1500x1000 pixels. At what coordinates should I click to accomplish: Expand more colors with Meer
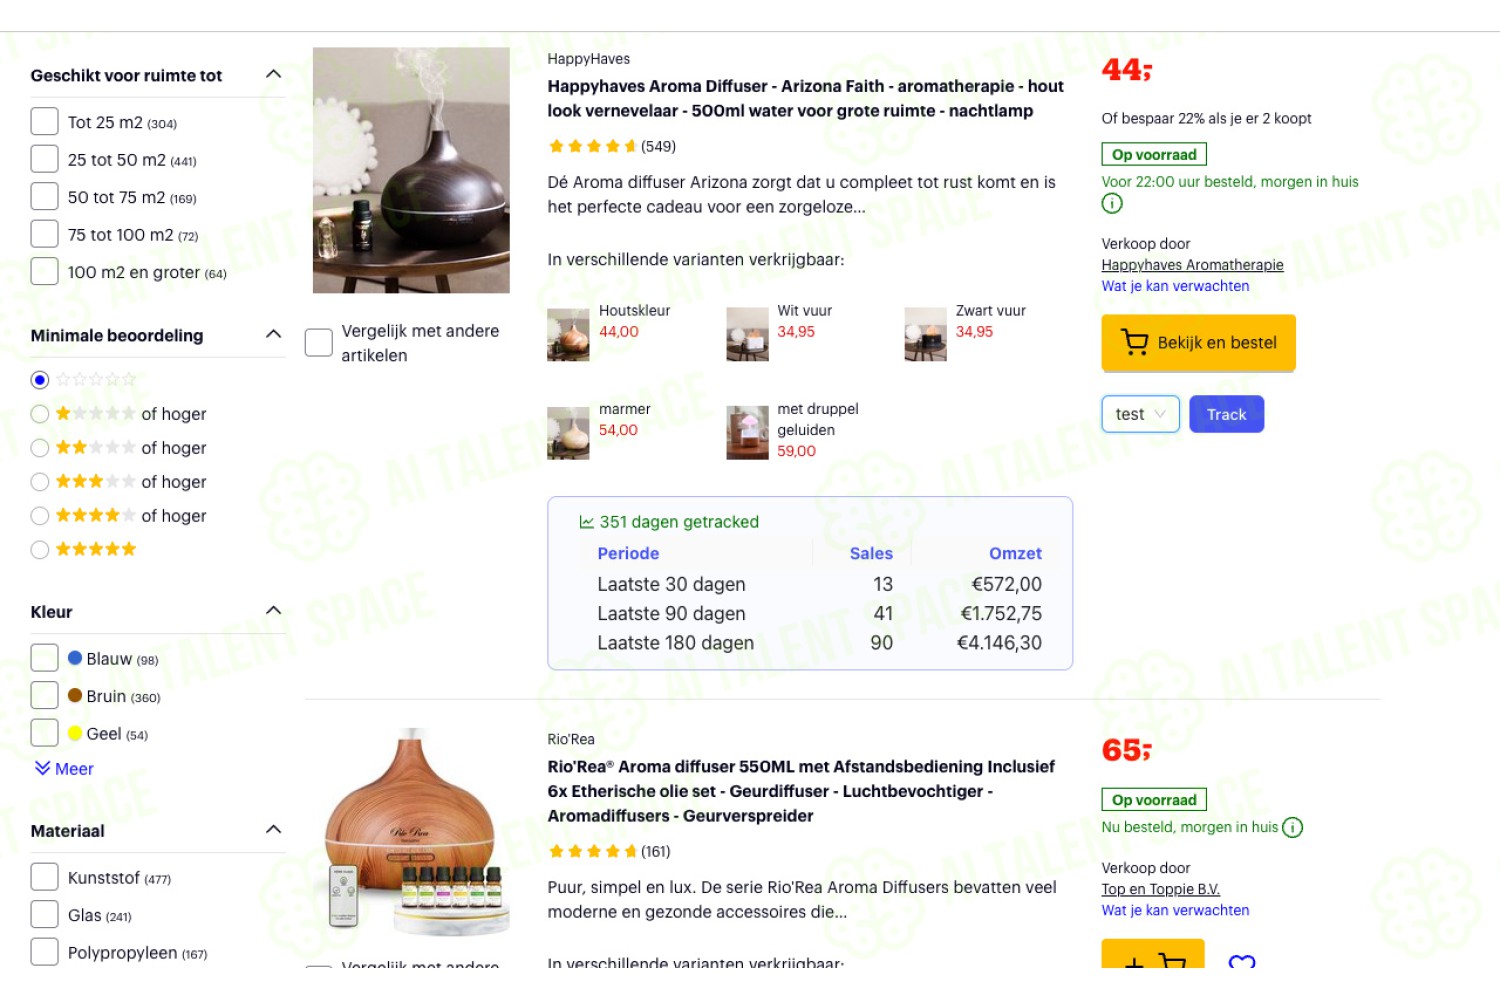(x=64, y=769)
